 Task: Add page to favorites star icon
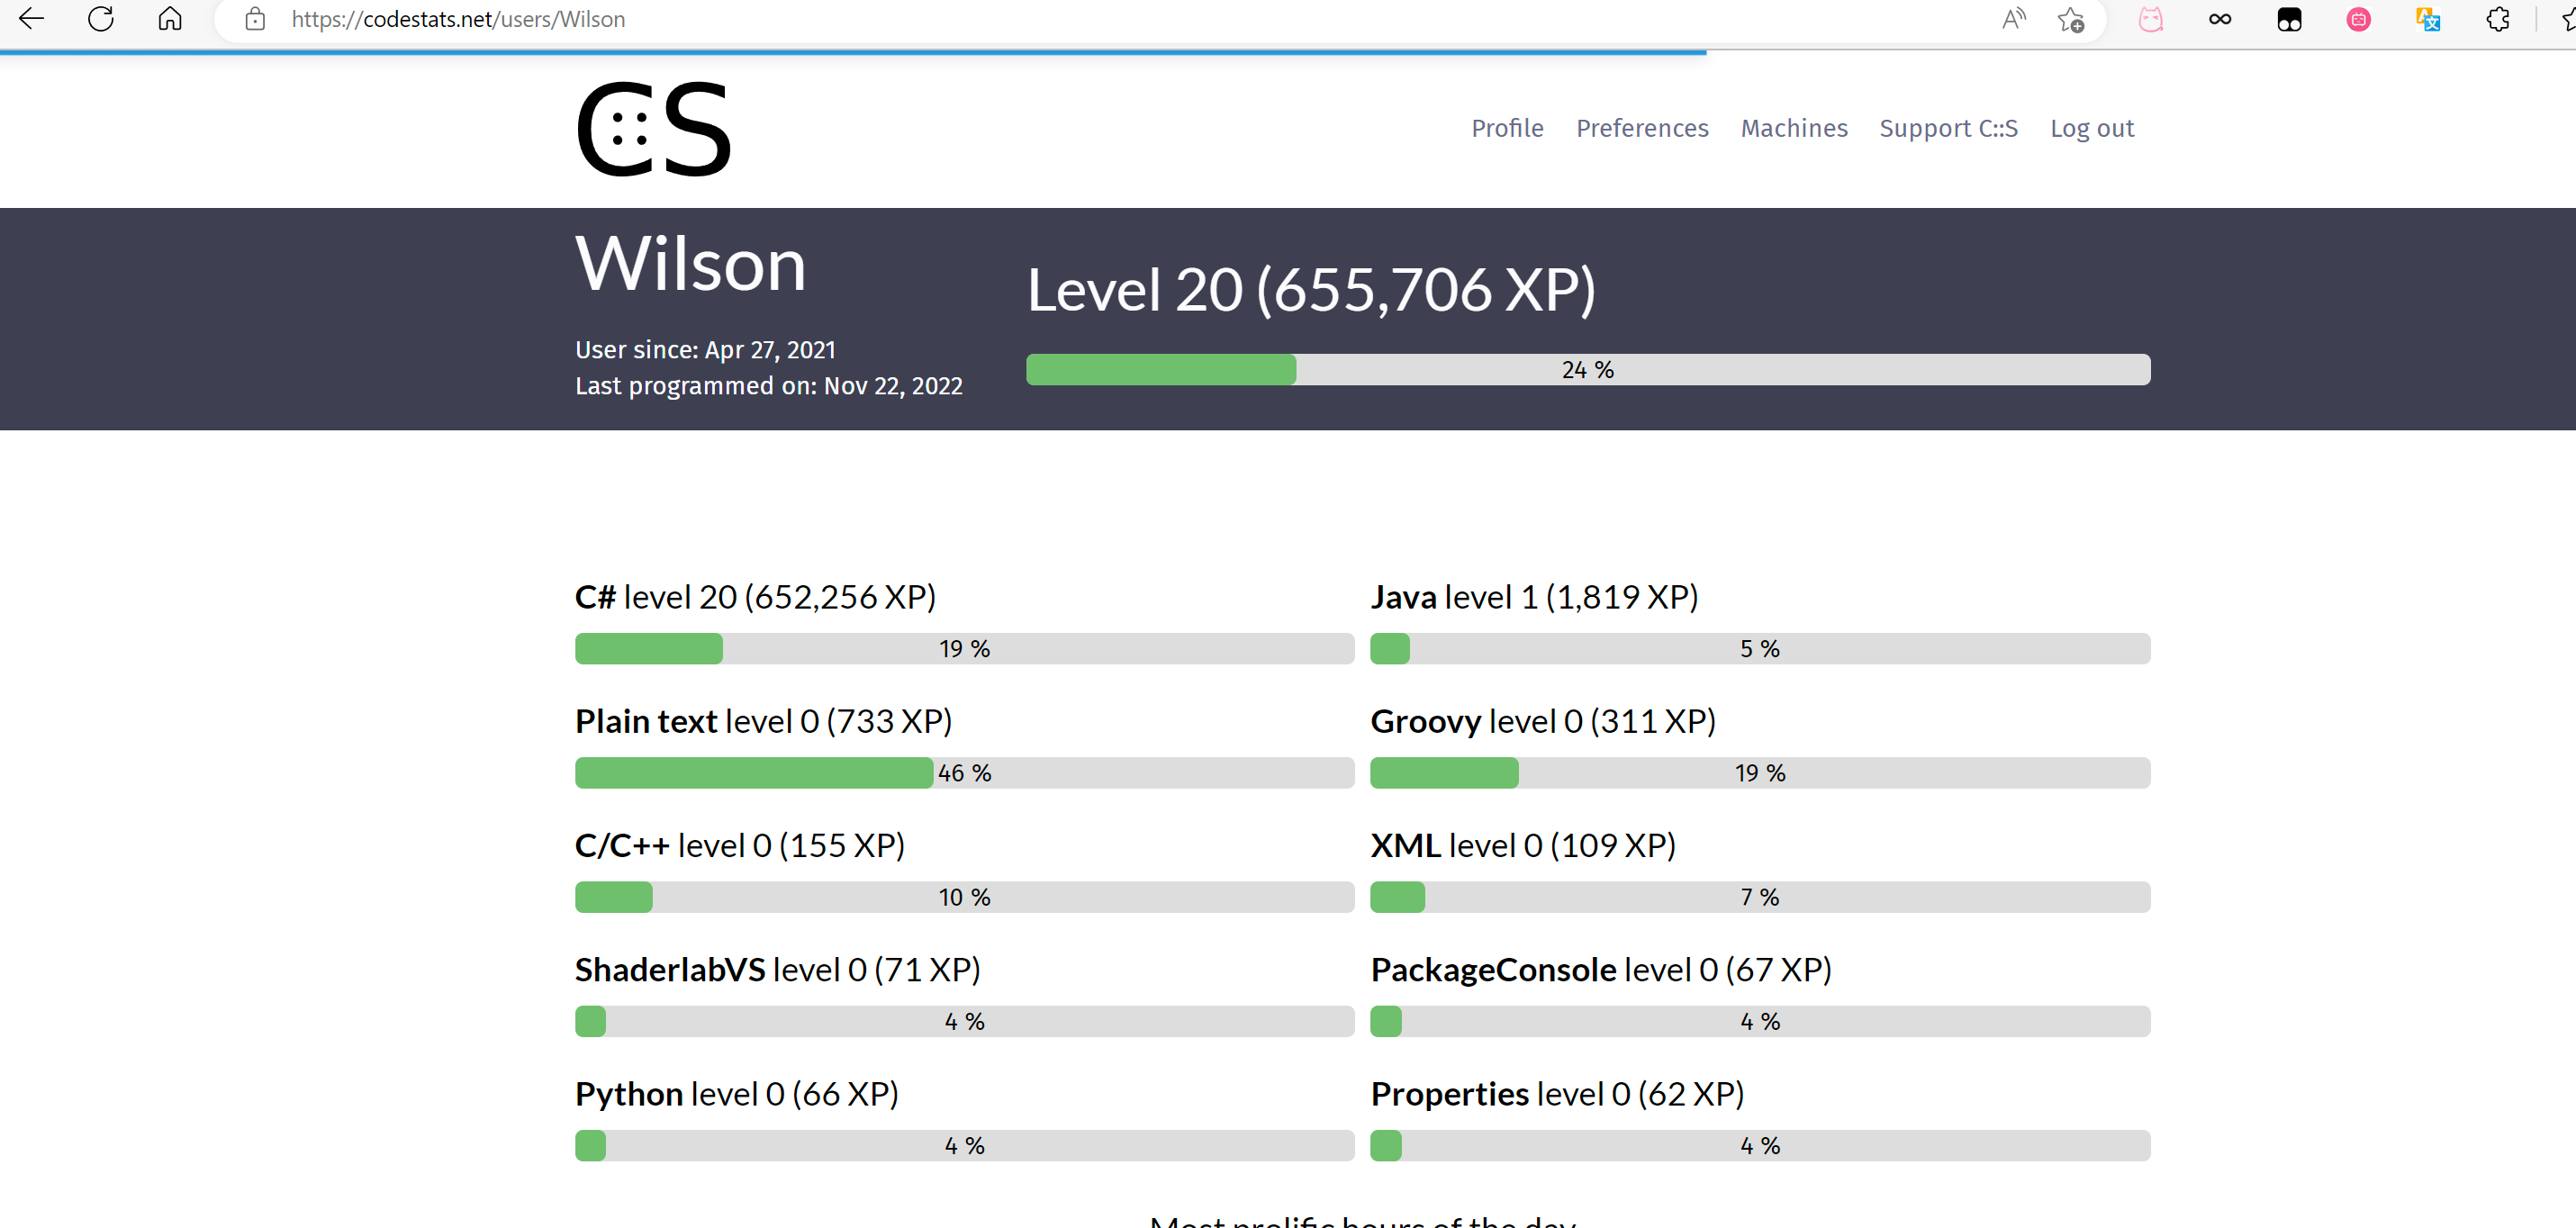[x=2071, y=19]
